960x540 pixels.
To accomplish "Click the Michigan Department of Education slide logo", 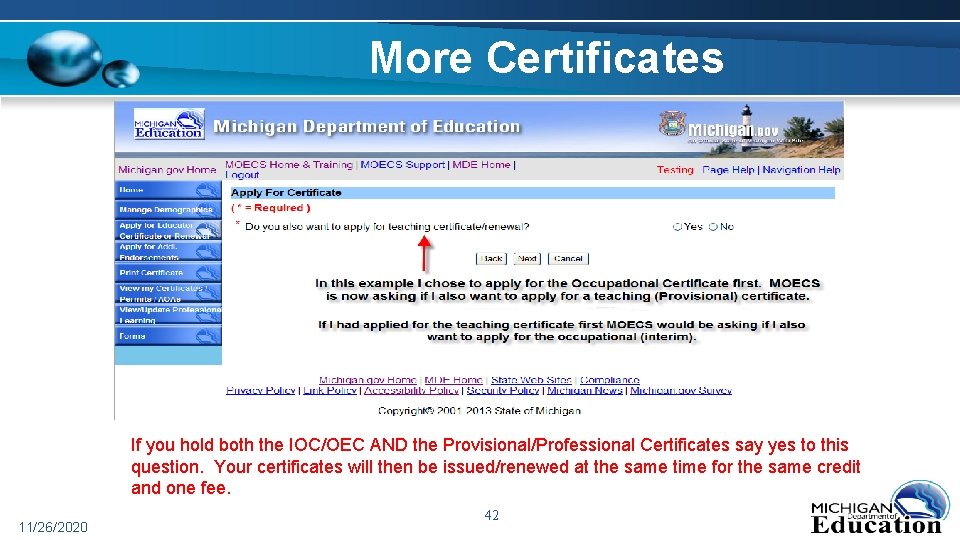I will pyautogui.click(x=879, y=508).
